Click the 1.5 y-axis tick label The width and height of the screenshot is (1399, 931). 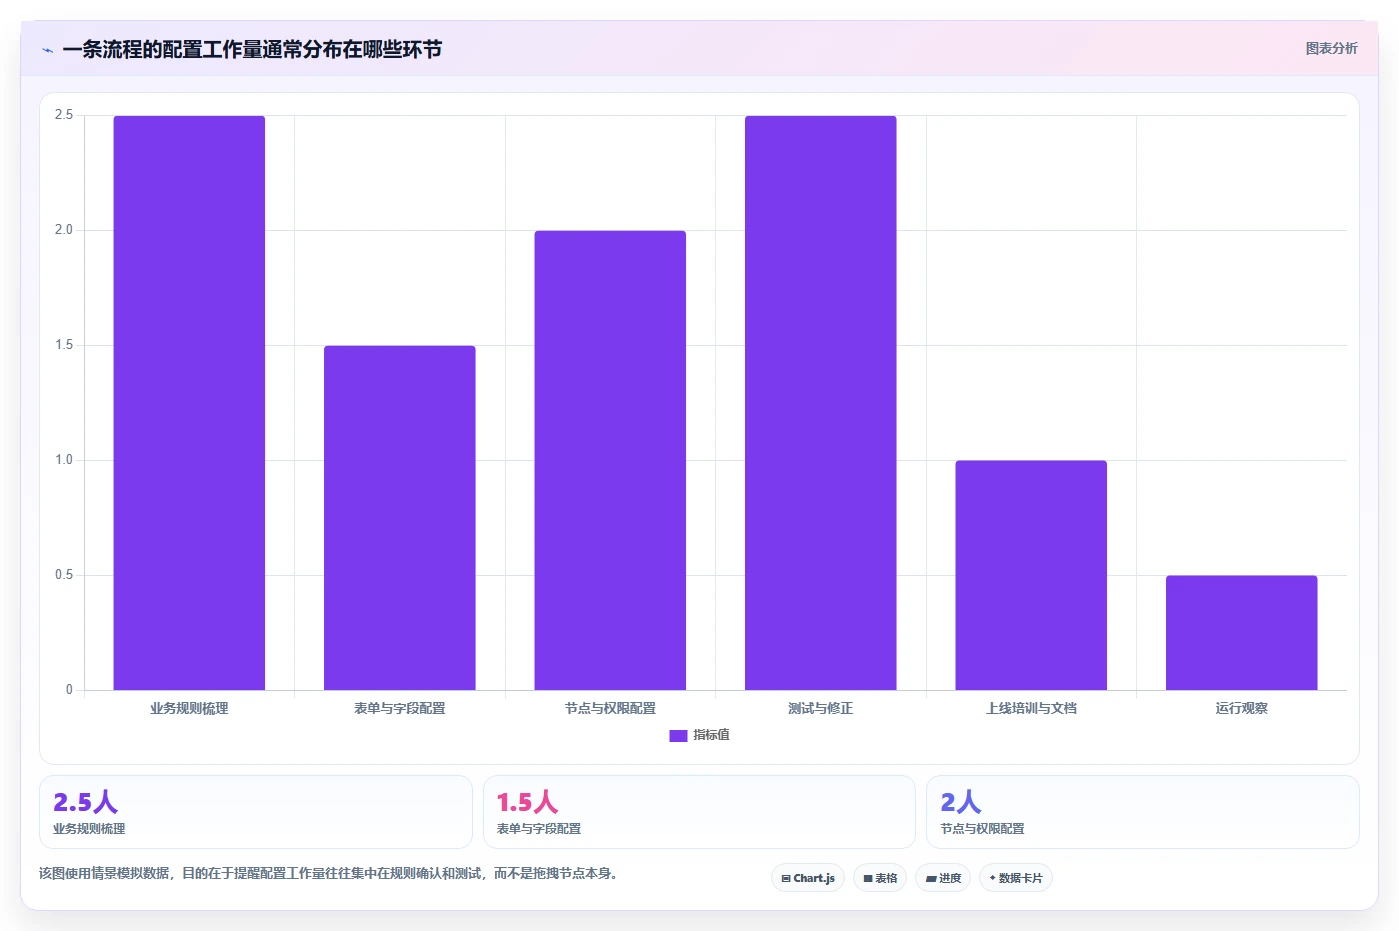tap(64, 345)
